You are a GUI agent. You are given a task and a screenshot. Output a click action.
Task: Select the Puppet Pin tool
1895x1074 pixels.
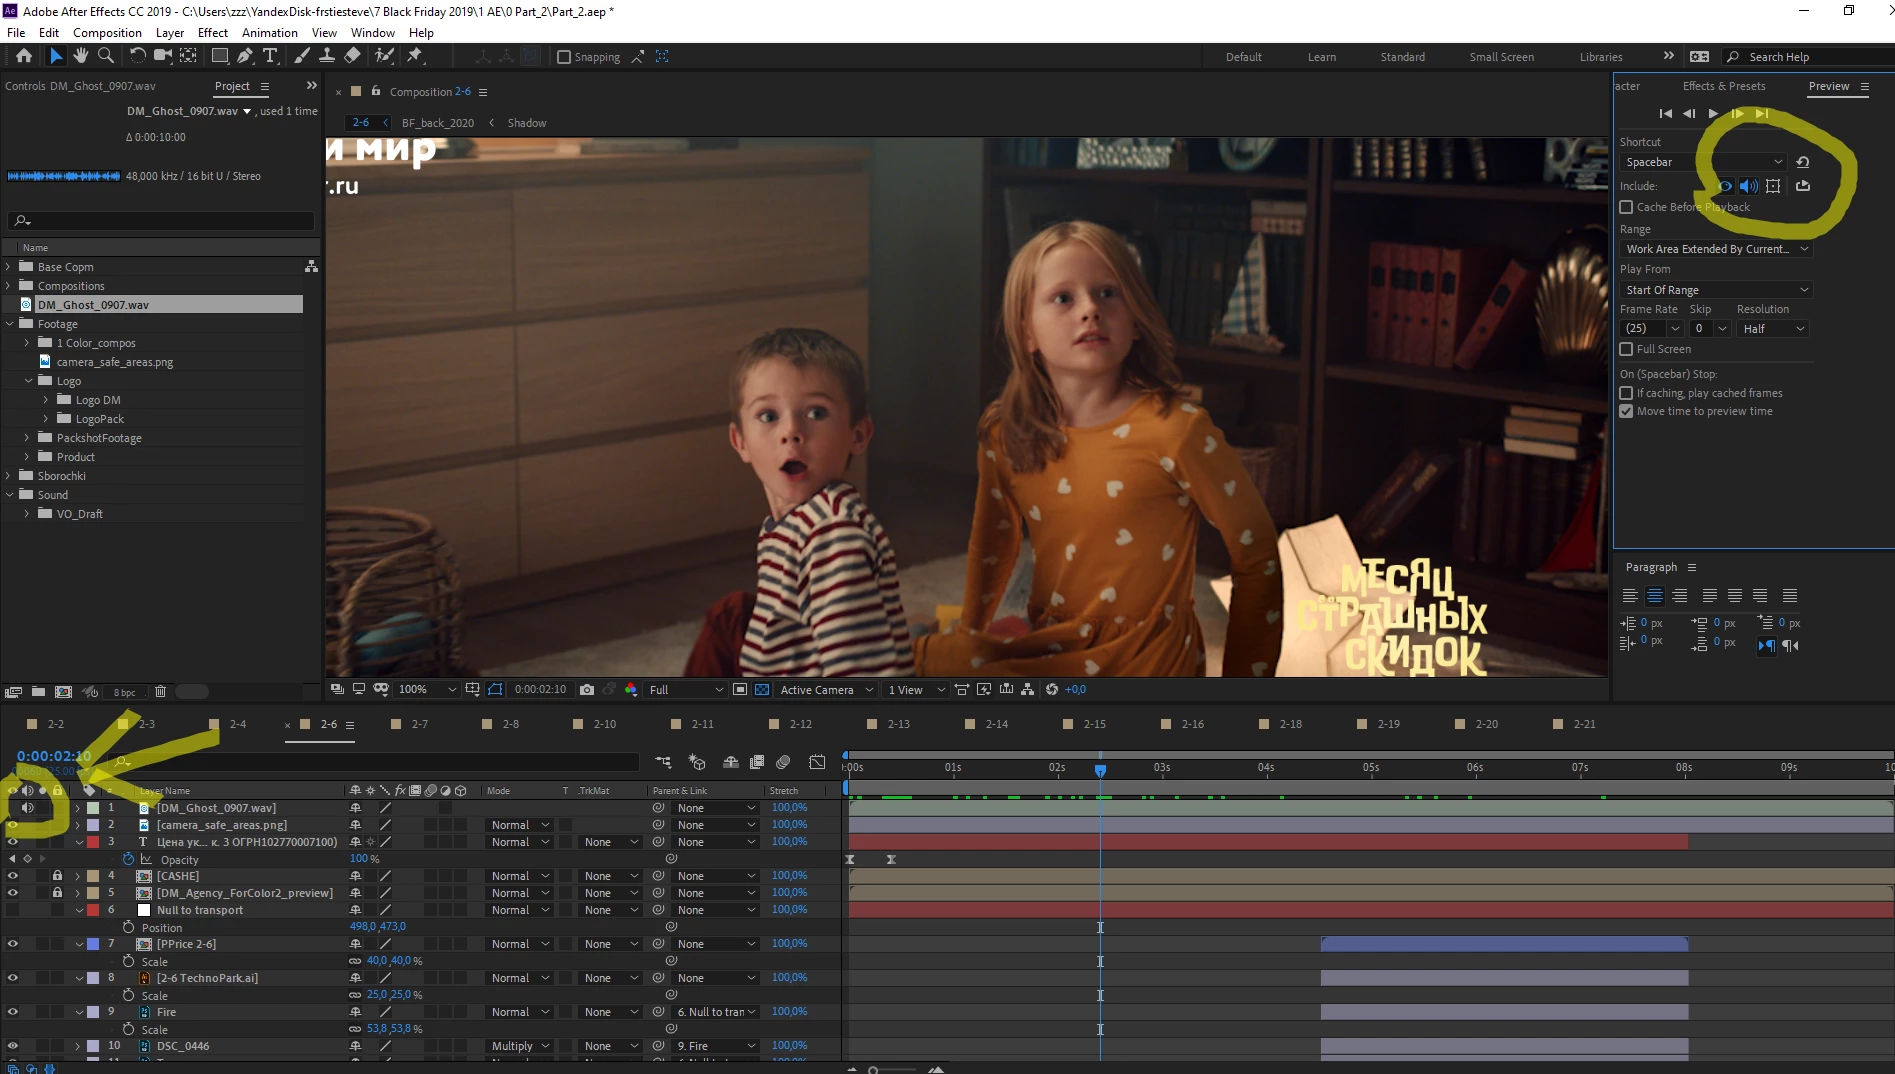[415, 56]
